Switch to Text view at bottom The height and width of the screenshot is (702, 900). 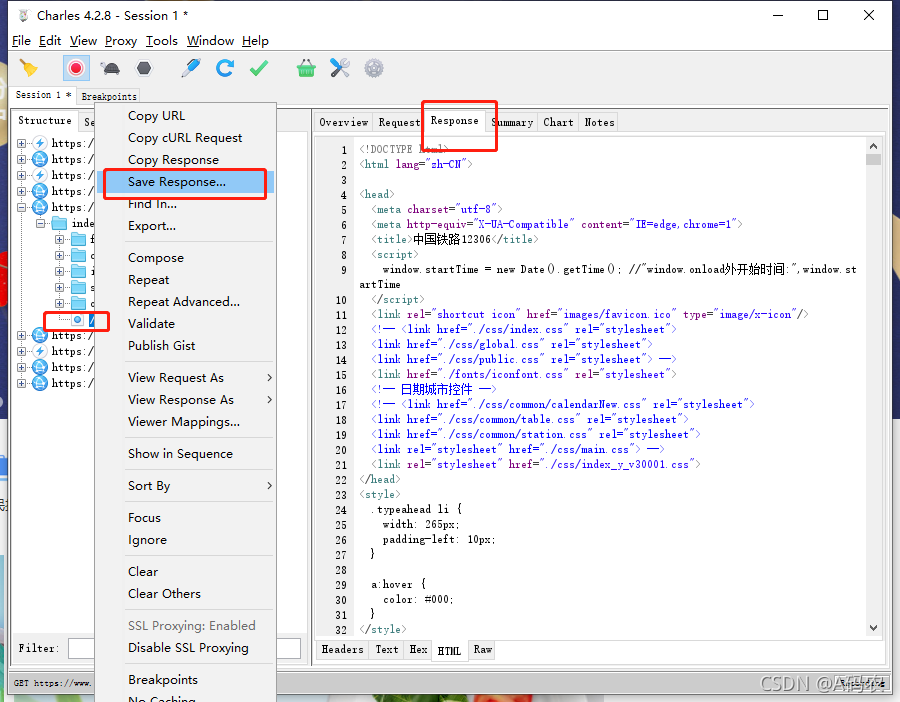387,649
